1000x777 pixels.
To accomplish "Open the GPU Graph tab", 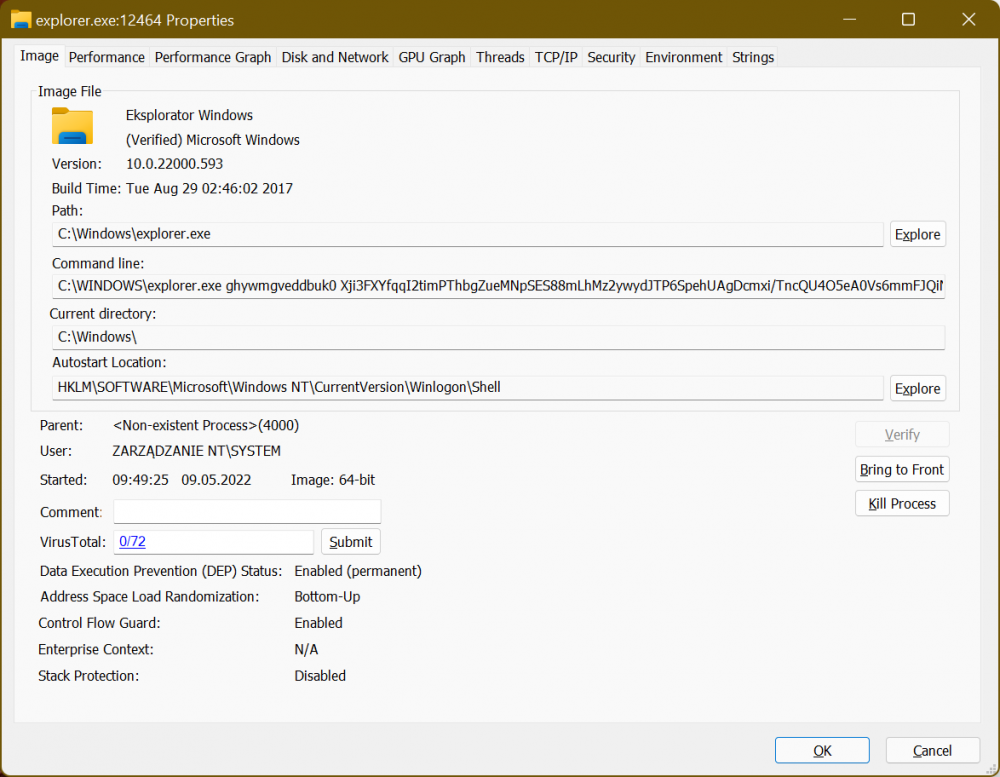I will click(x=432, y=57).
